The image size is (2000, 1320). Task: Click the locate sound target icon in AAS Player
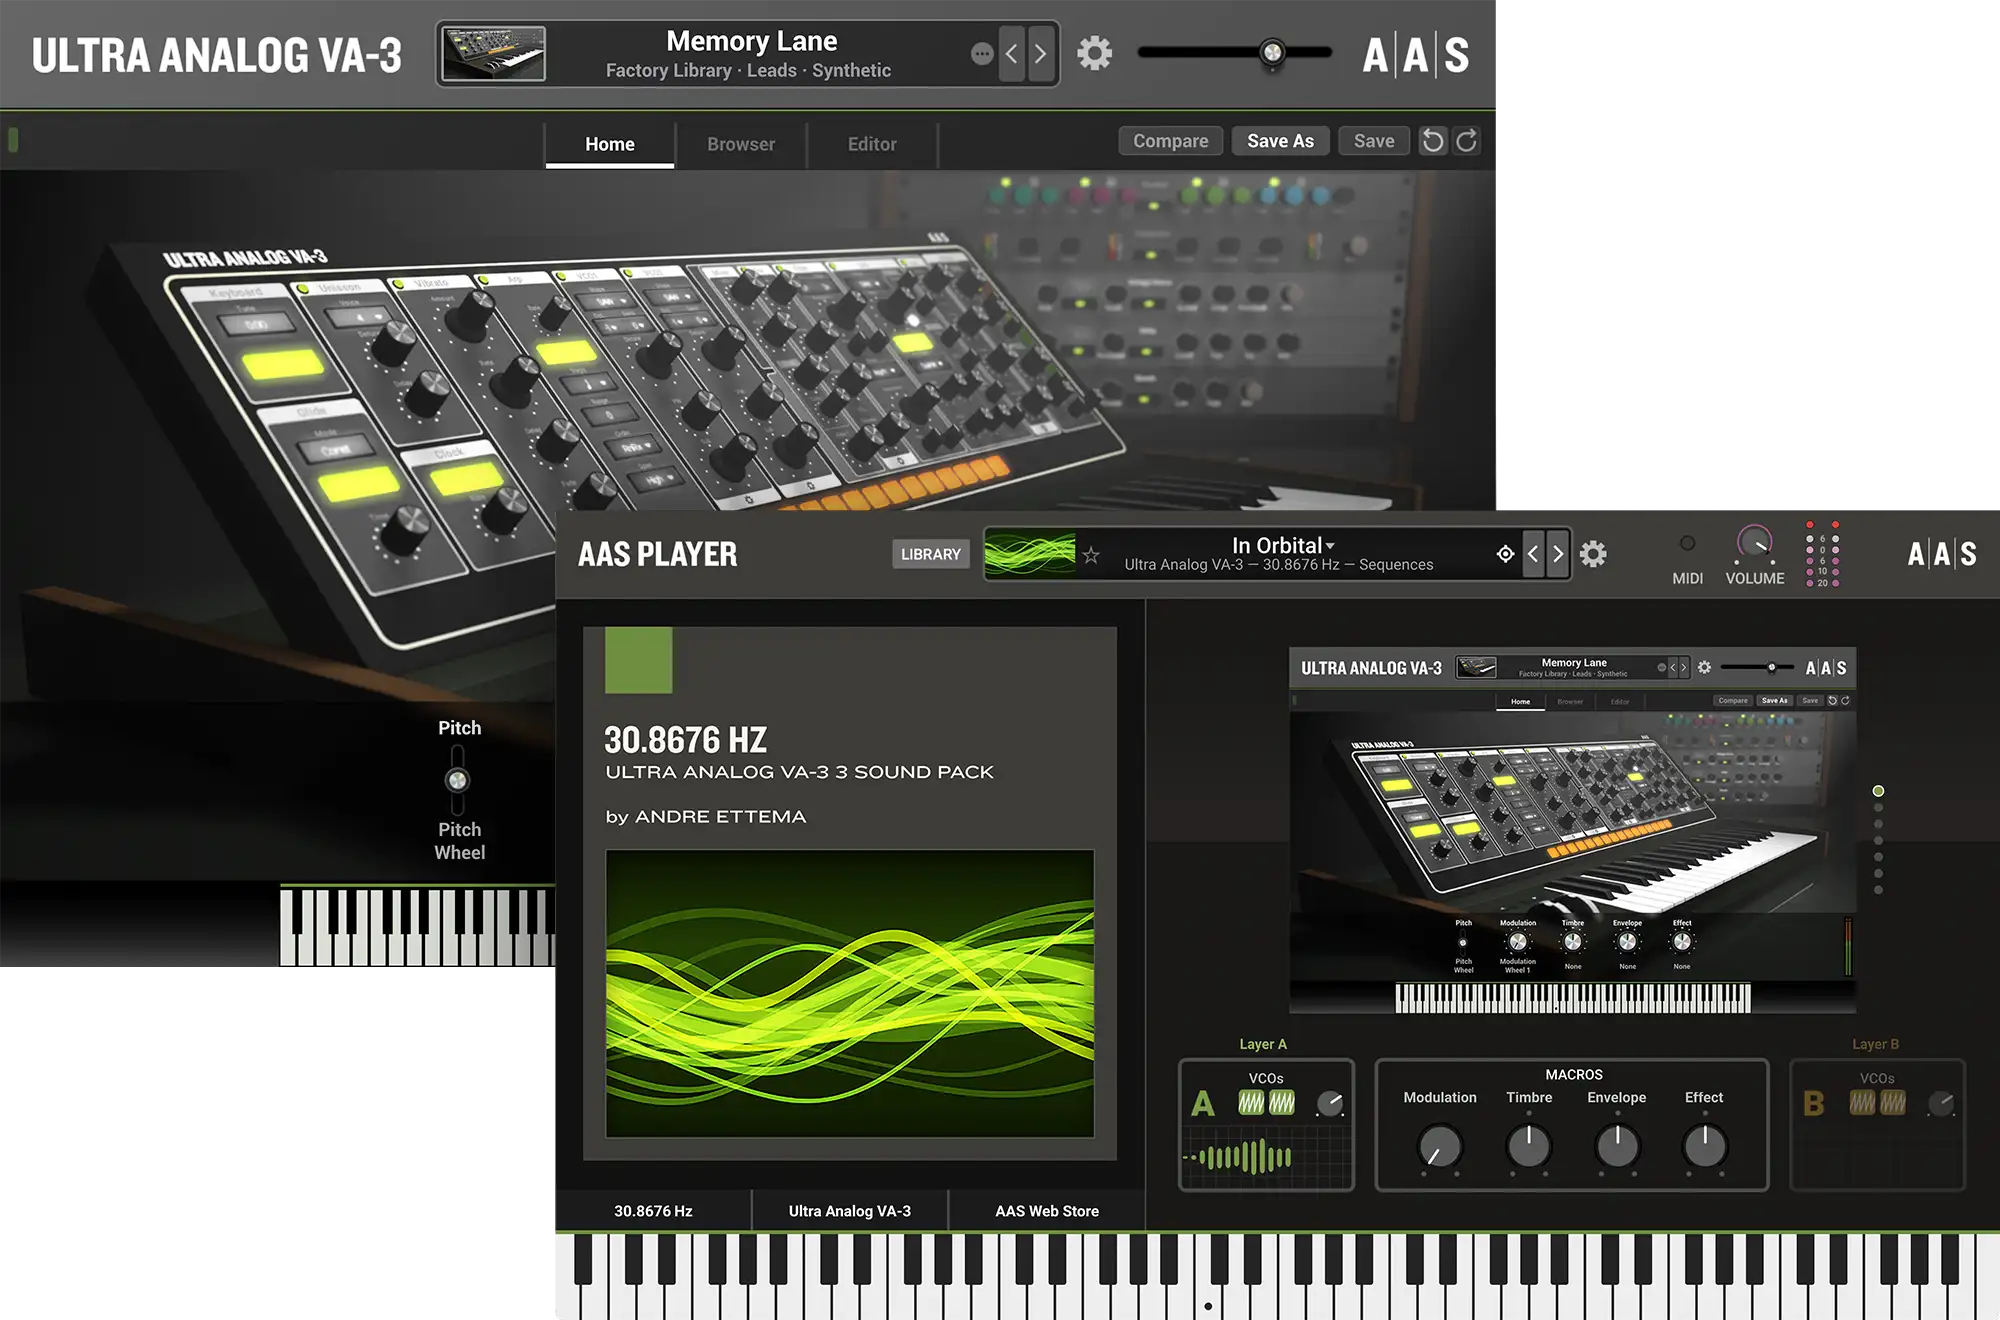pyautogui.click(x=1505, y=554)
